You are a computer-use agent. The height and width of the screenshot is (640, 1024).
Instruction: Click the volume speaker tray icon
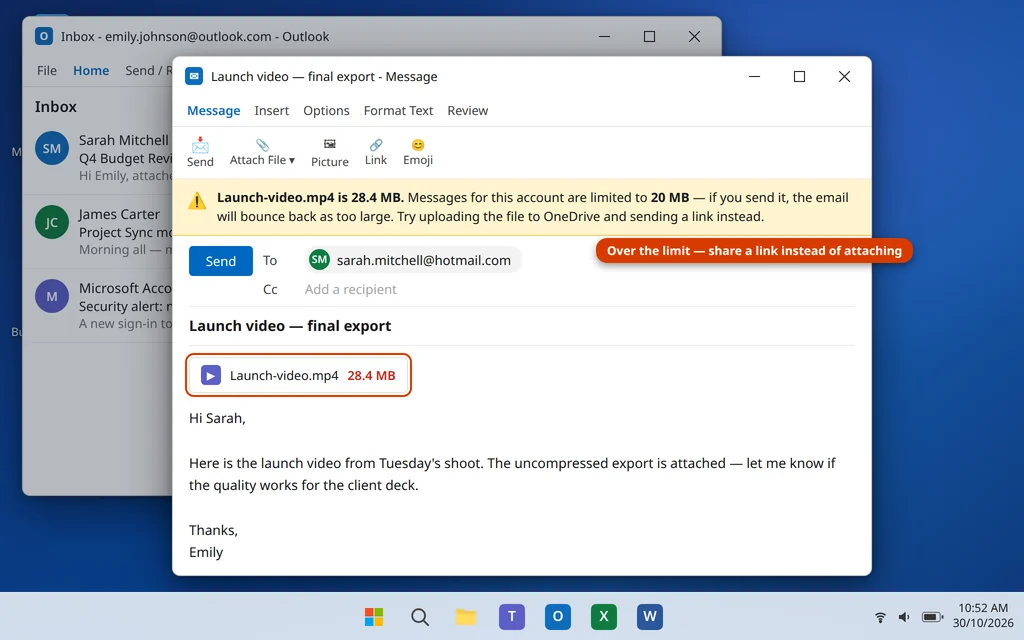tap(904, 616)
